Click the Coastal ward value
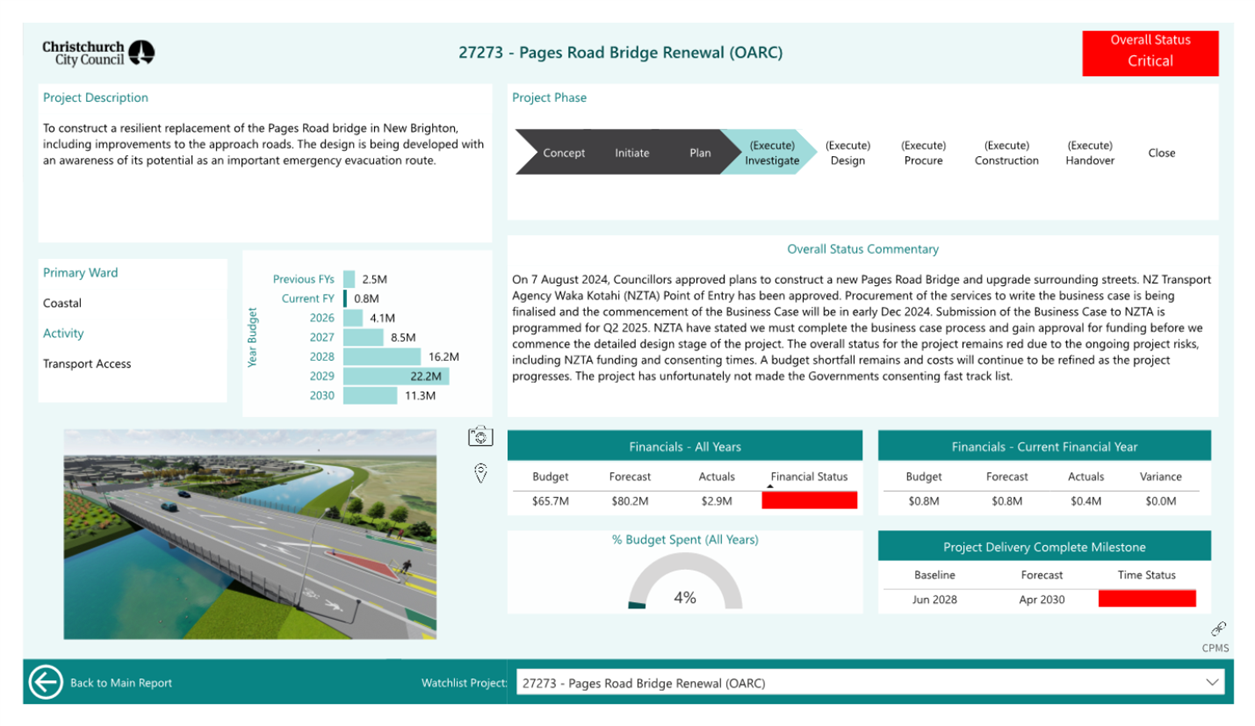 tap(62, 303)
